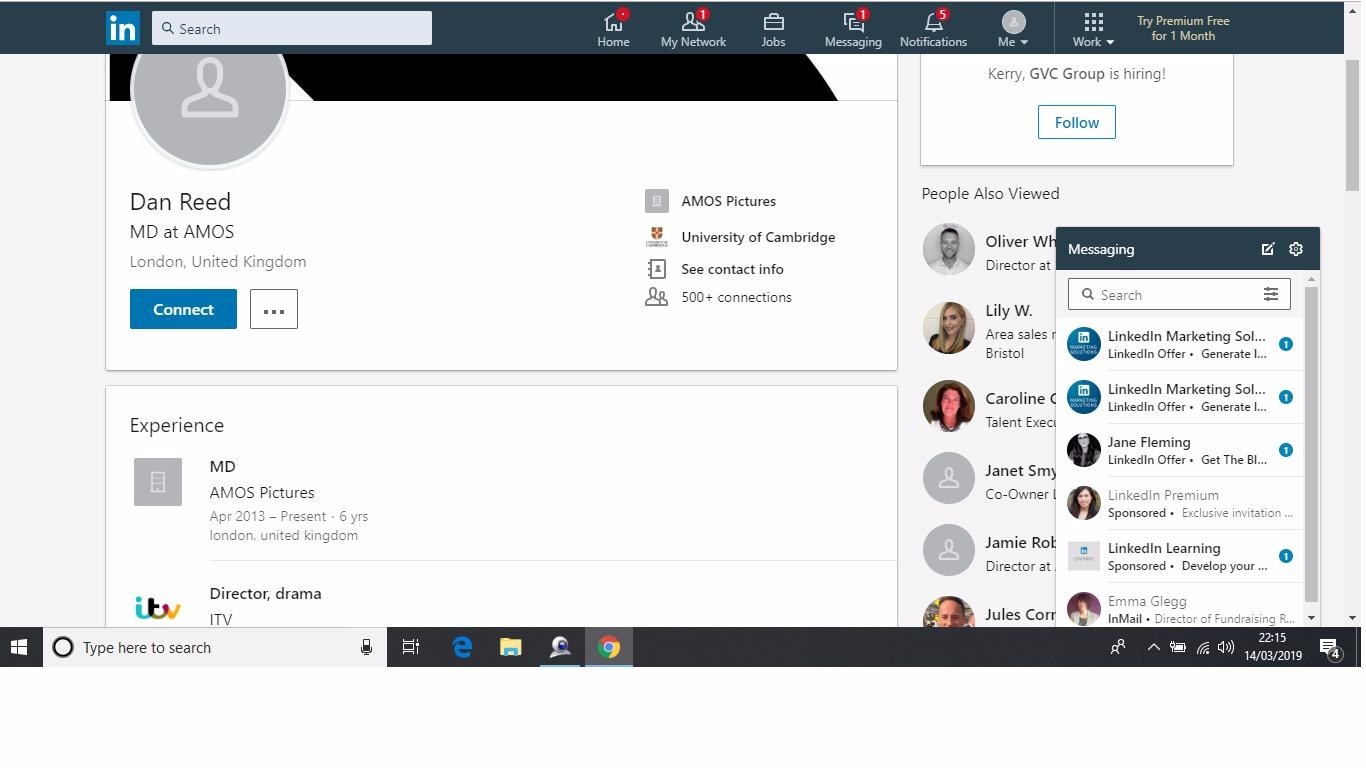Expand the Me profile dropdown

(1013, 29)
